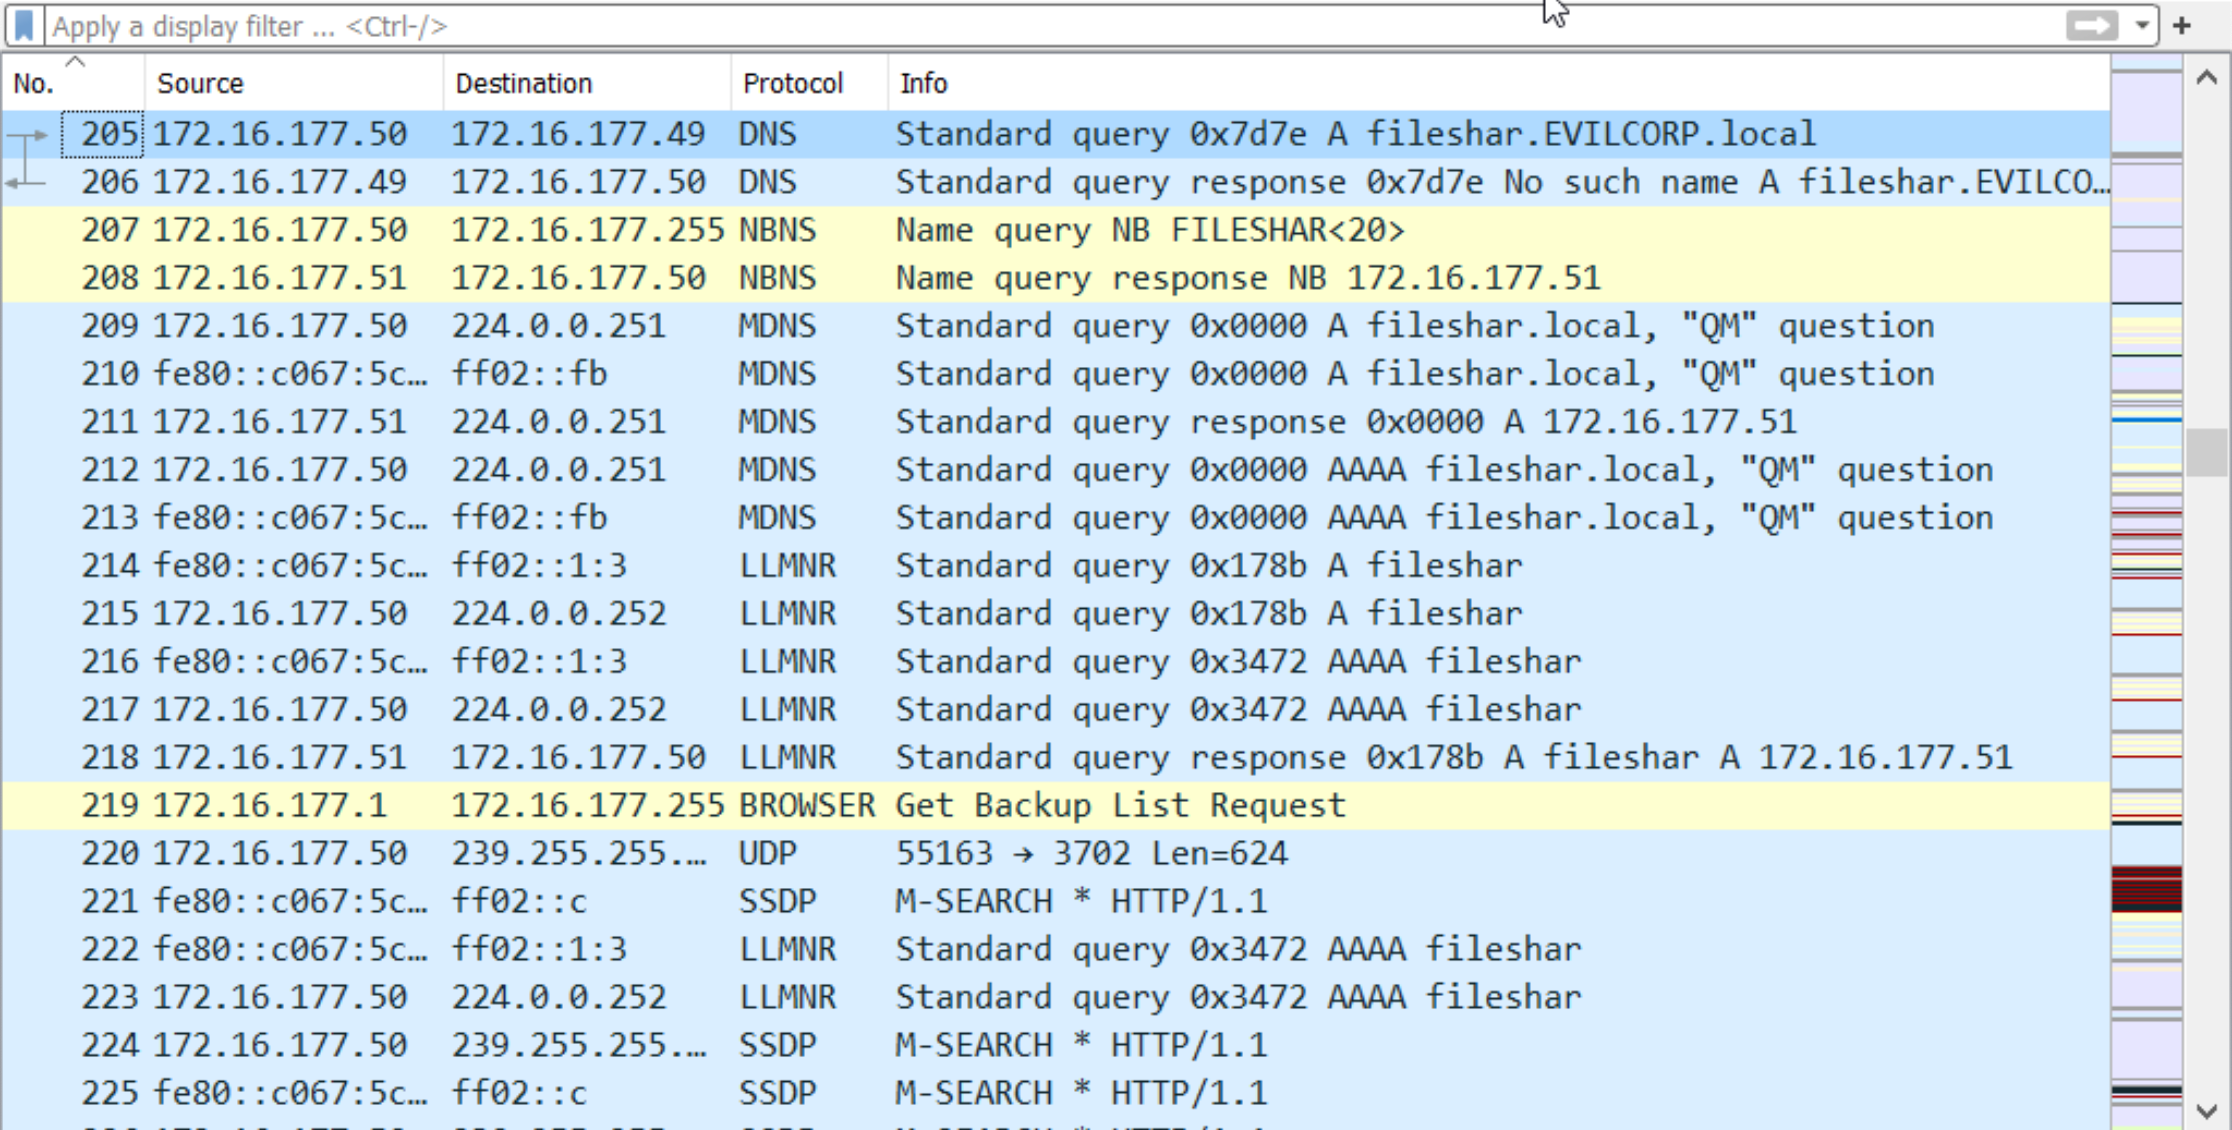Select packet 212 MDNS AAAA fileshar.local query

tap(1056, 470)
